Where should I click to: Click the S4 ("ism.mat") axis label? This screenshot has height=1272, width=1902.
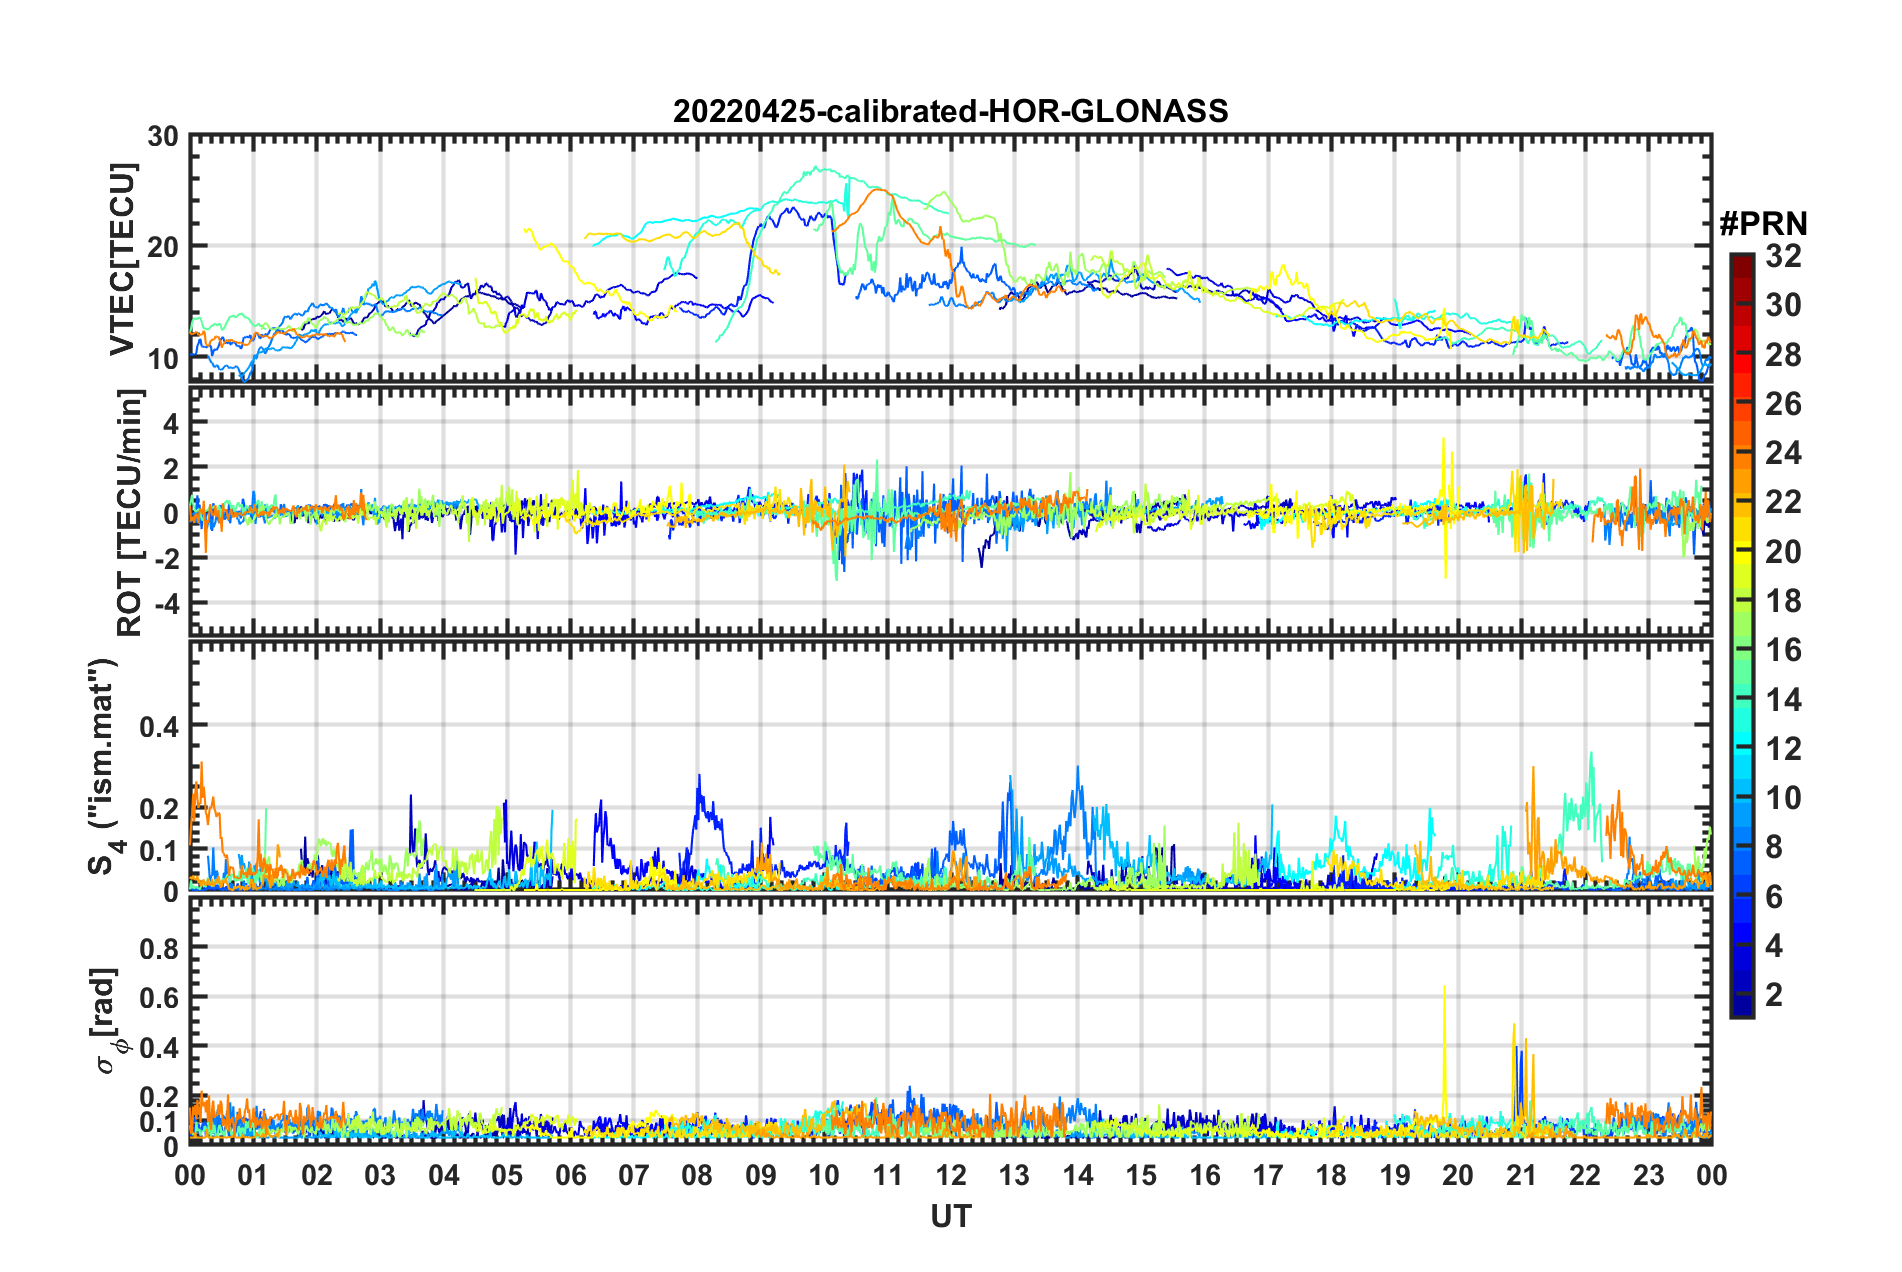(x=103, y=767)
